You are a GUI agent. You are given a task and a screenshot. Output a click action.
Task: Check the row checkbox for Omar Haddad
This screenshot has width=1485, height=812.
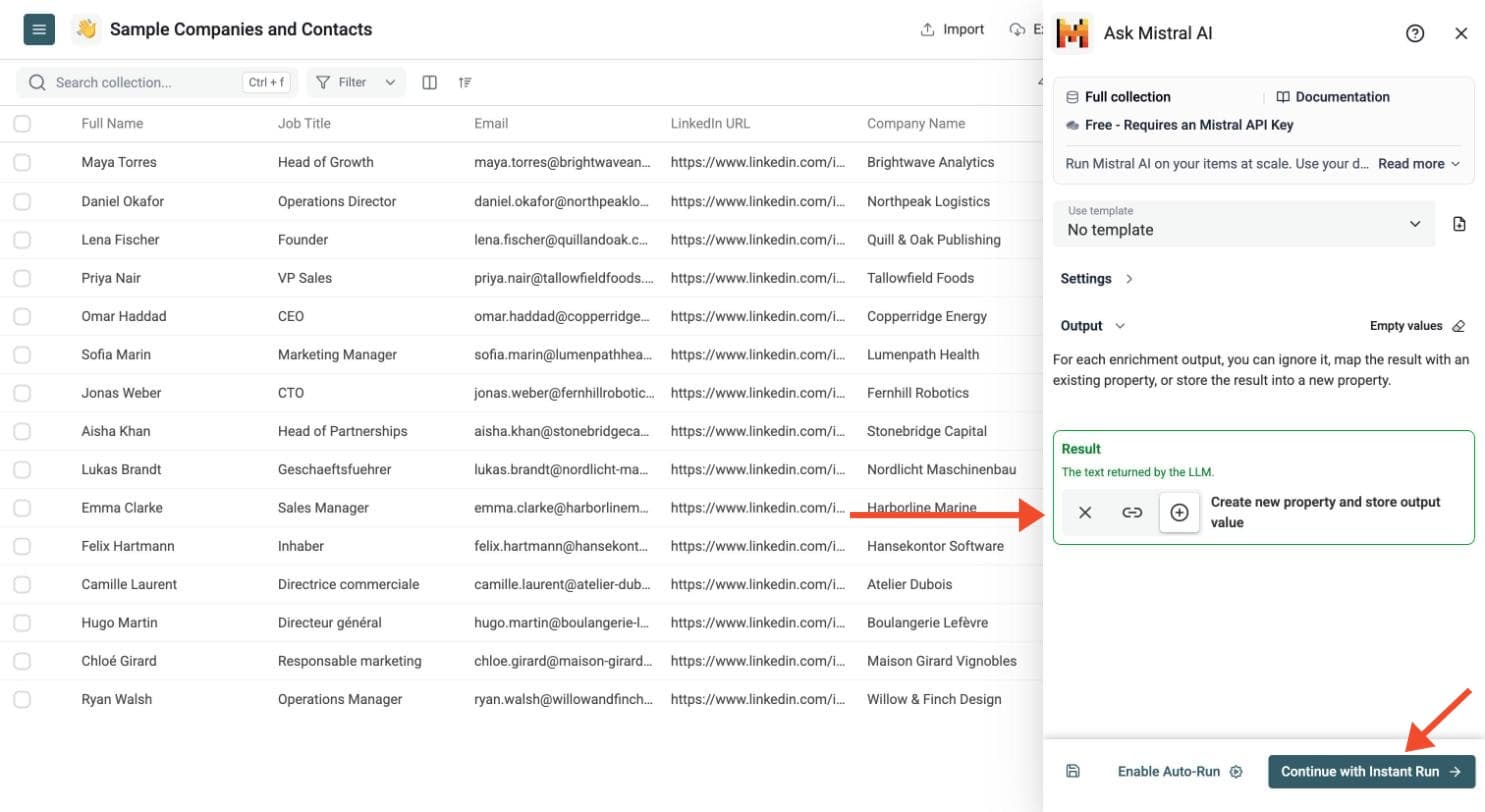(22, 316)
